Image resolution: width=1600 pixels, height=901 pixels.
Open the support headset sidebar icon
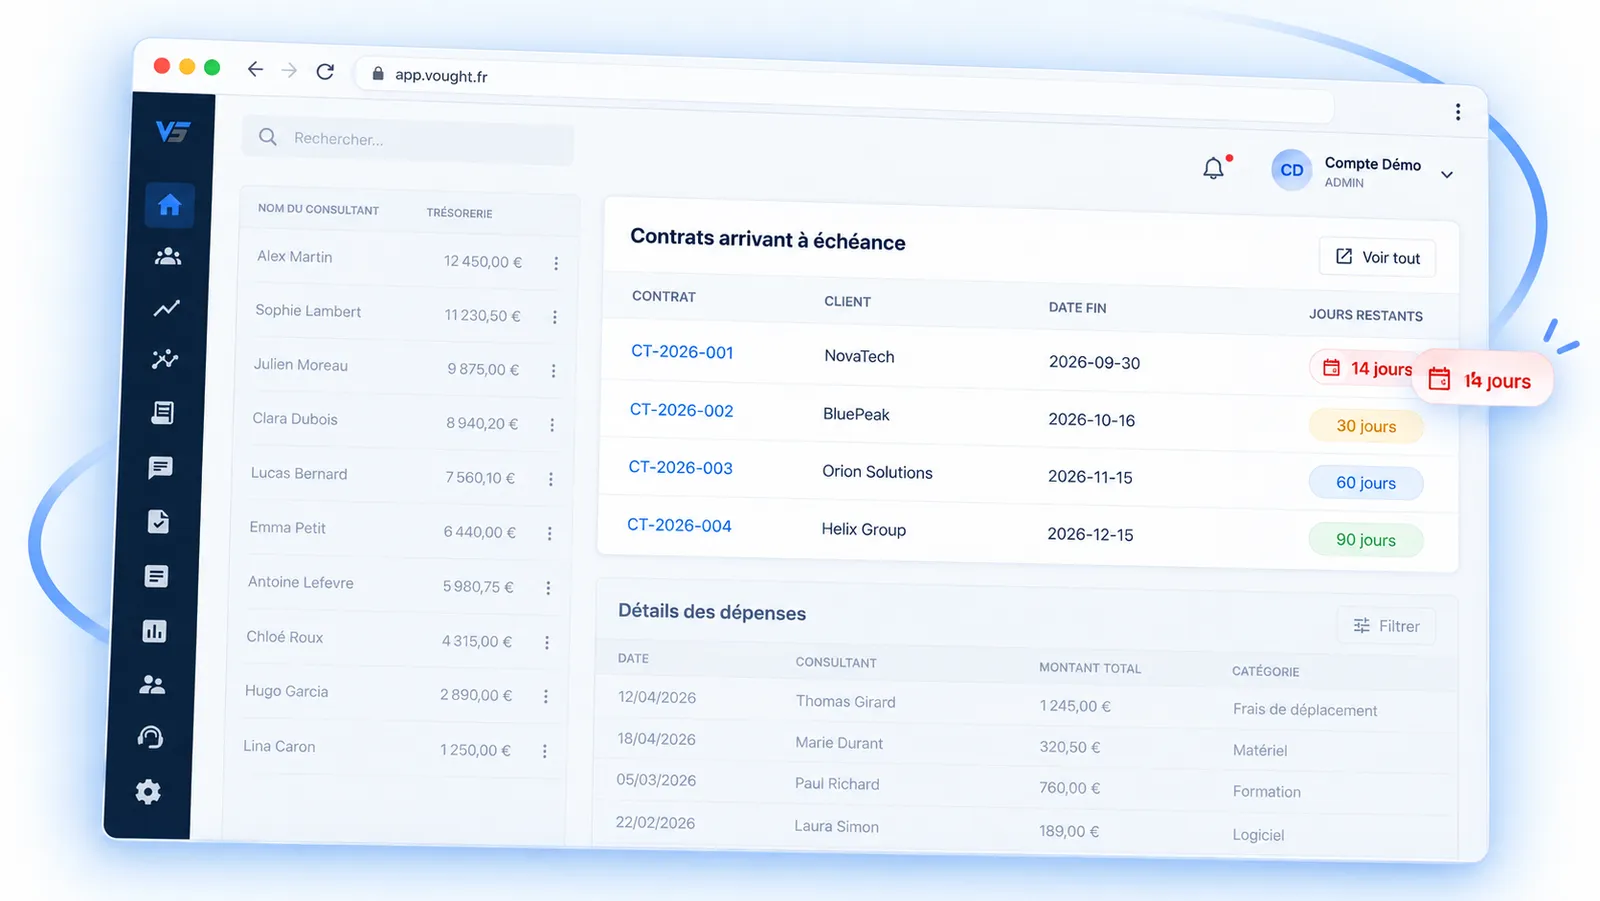[x=150, y=738]
